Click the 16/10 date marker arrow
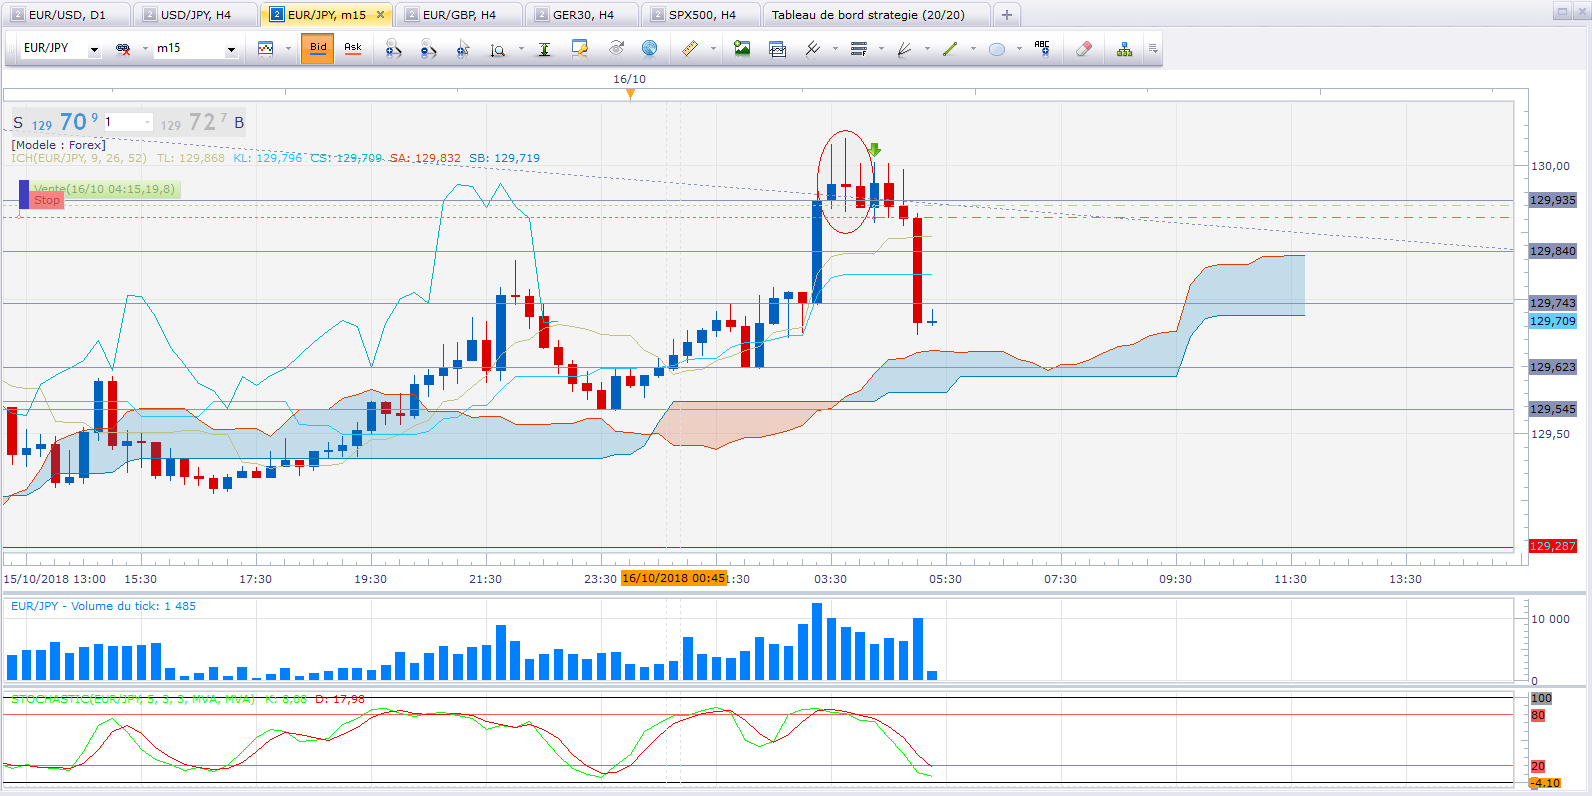Screen dimensions: 1592x796 [630, 94]
